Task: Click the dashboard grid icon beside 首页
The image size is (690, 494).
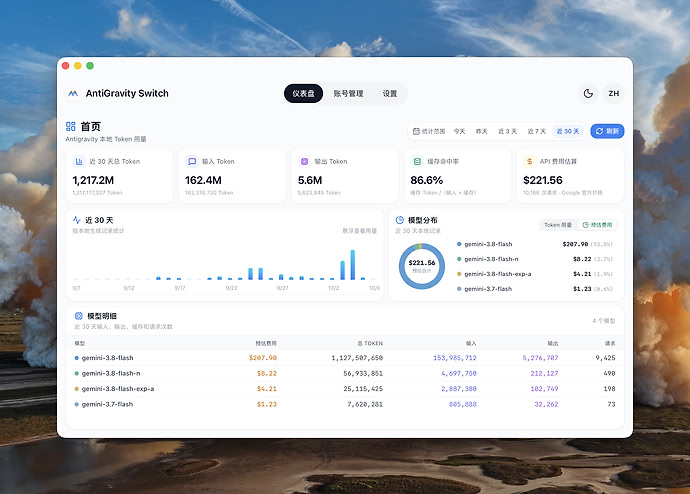Action: click(70, 127)
